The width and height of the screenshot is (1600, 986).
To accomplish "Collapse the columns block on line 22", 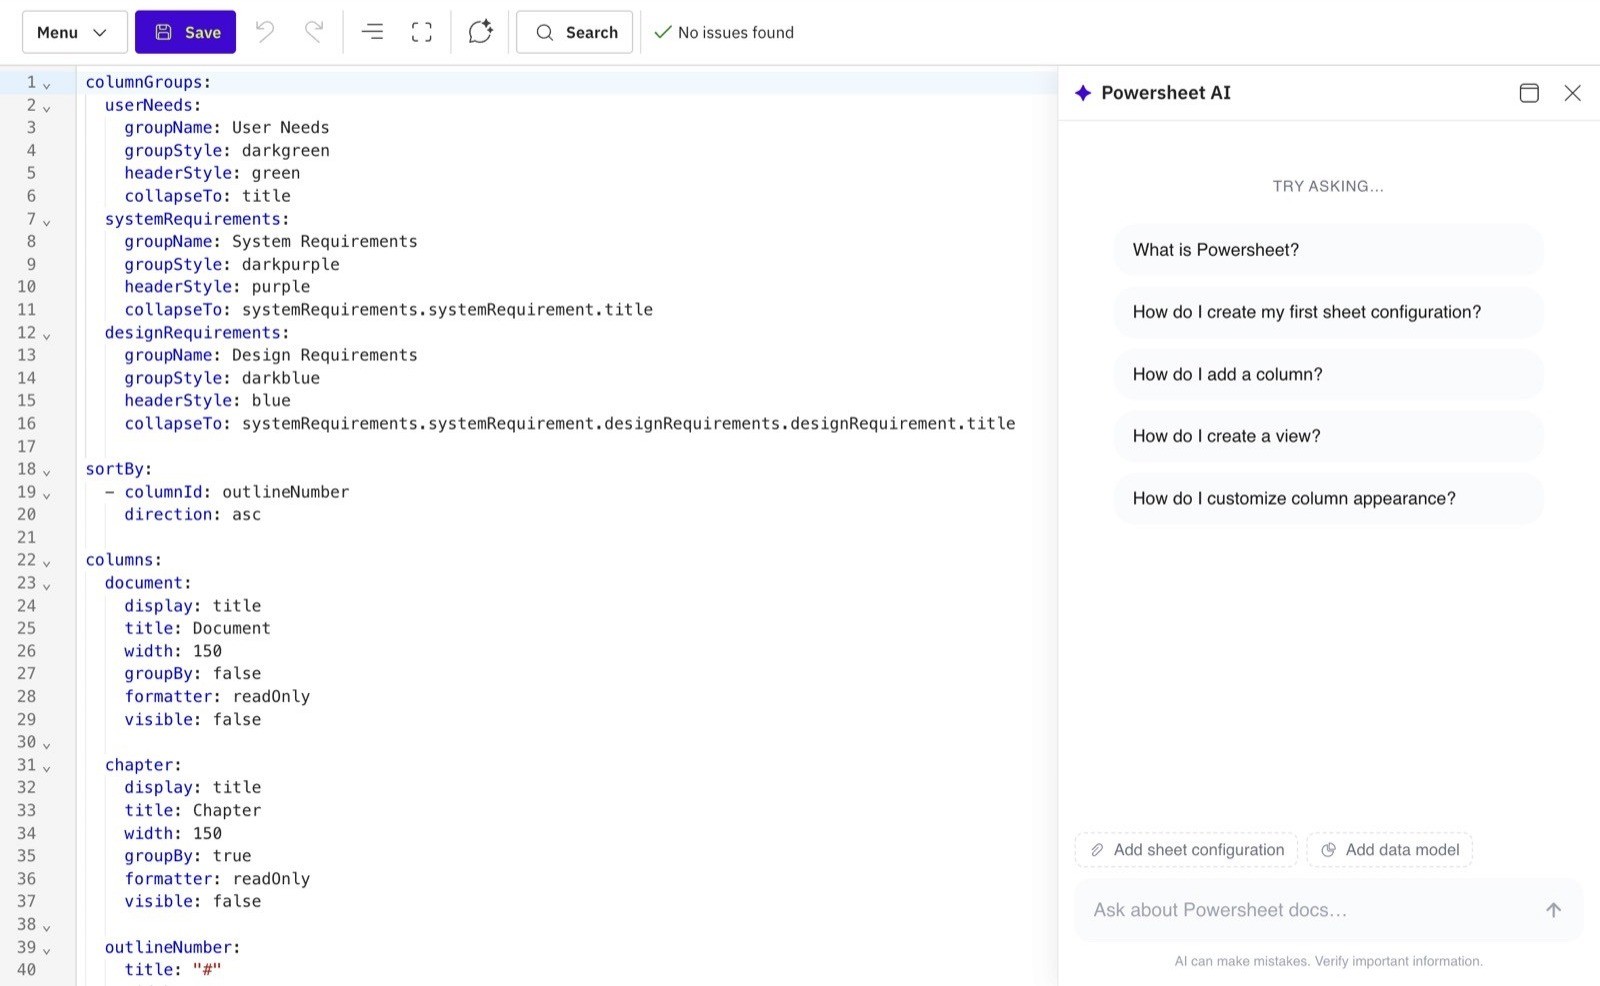I will click(46, 562).
